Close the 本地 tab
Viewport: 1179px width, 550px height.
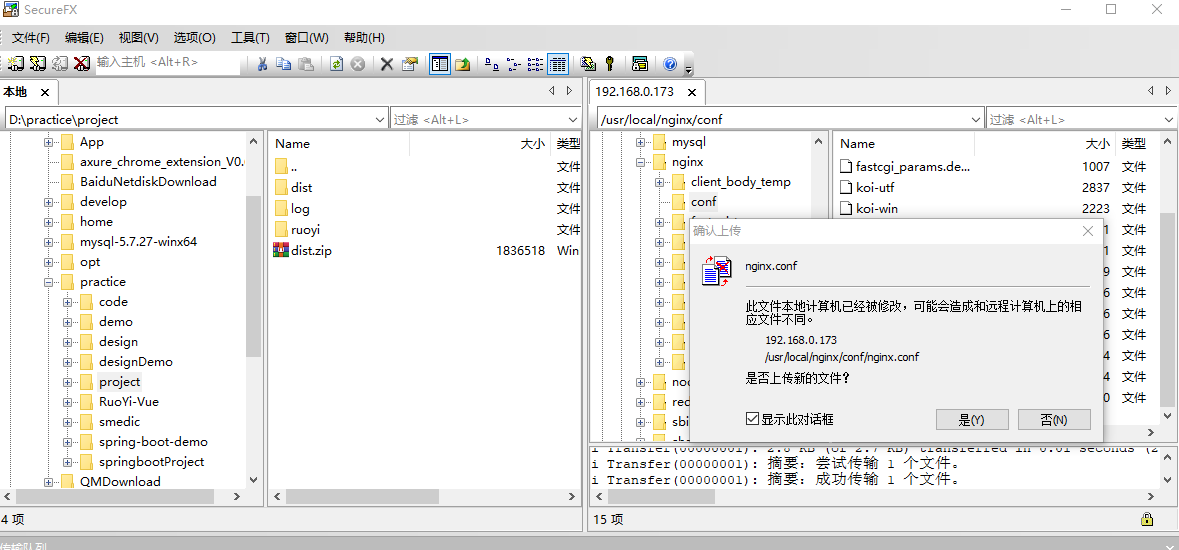point(45,93)
